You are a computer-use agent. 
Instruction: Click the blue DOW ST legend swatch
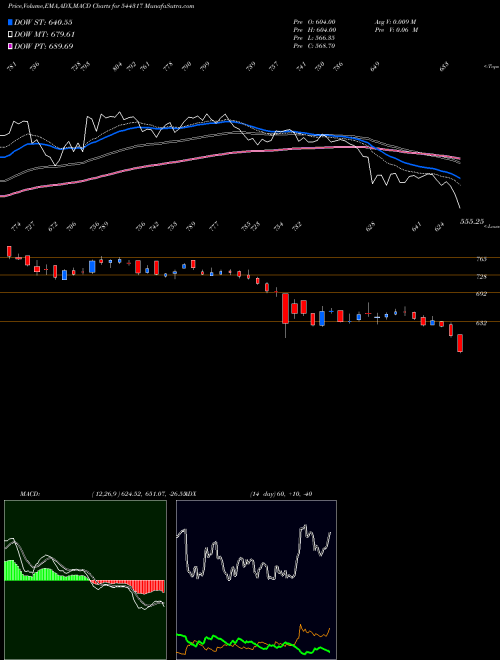(x=11, y=22)
